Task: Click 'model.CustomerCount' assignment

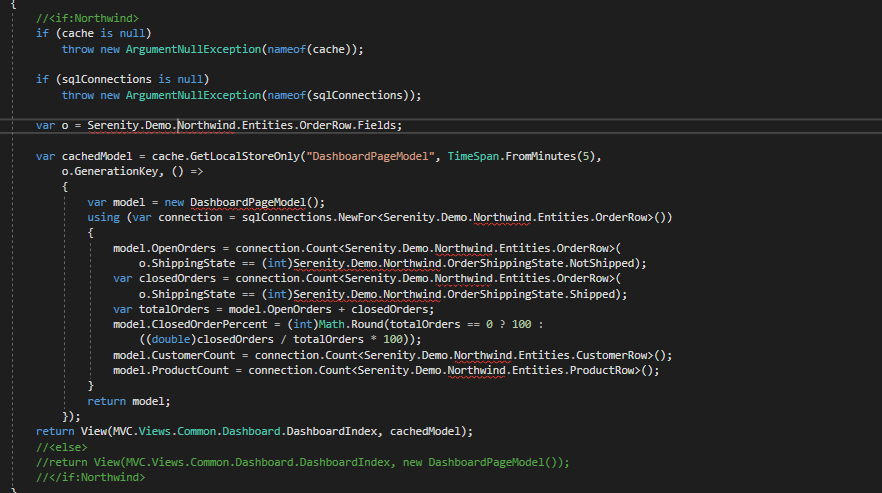Action: tap(174, 356)
